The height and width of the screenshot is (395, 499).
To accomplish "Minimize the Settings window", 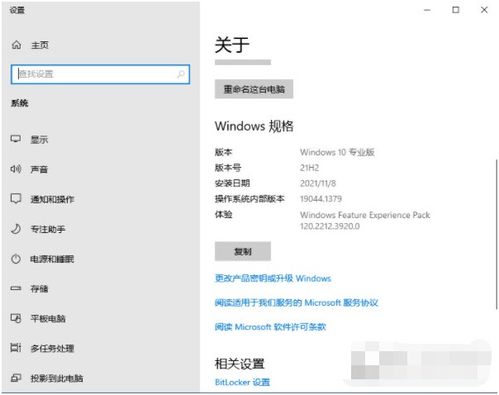I will (x=427, y=10).
